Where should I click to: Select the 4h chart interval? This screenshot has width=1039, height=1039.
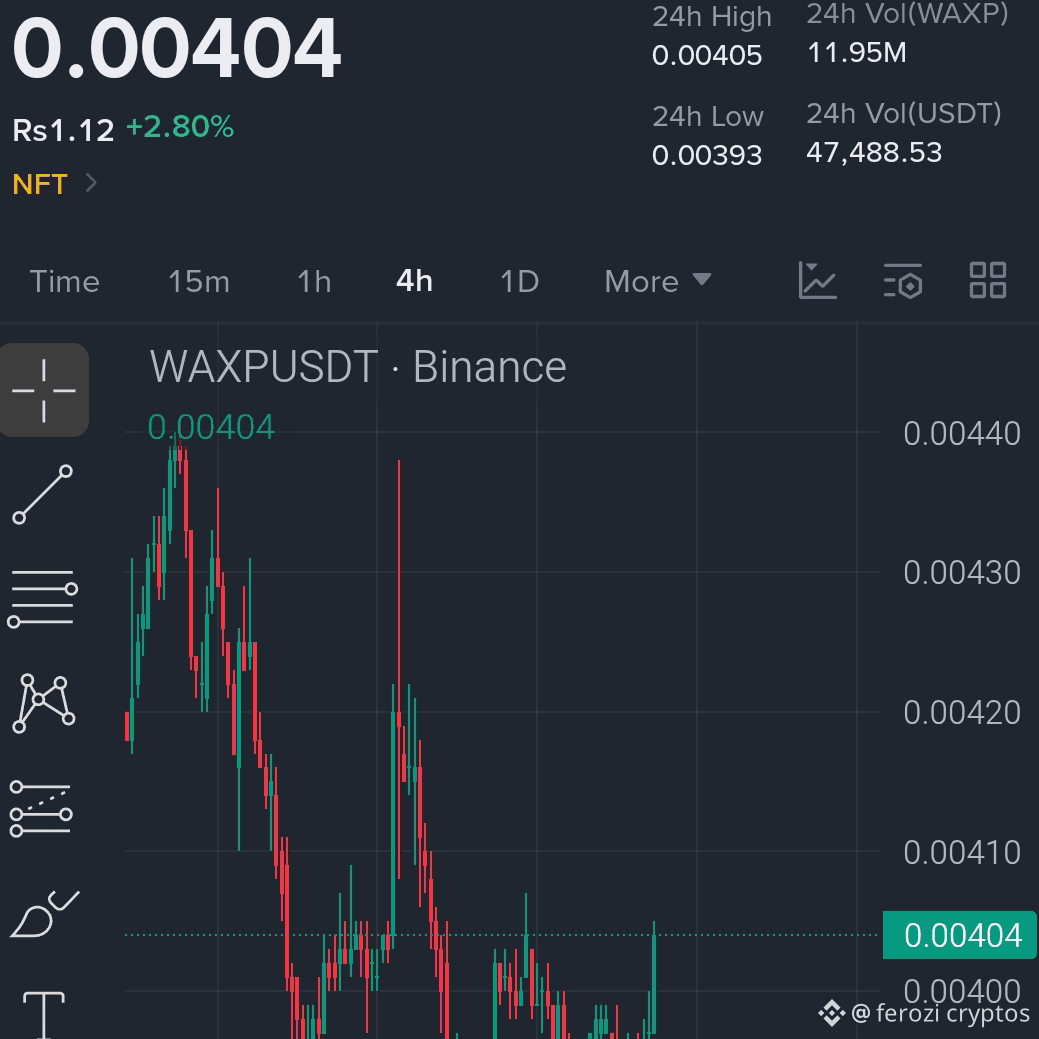coord(414,282)
